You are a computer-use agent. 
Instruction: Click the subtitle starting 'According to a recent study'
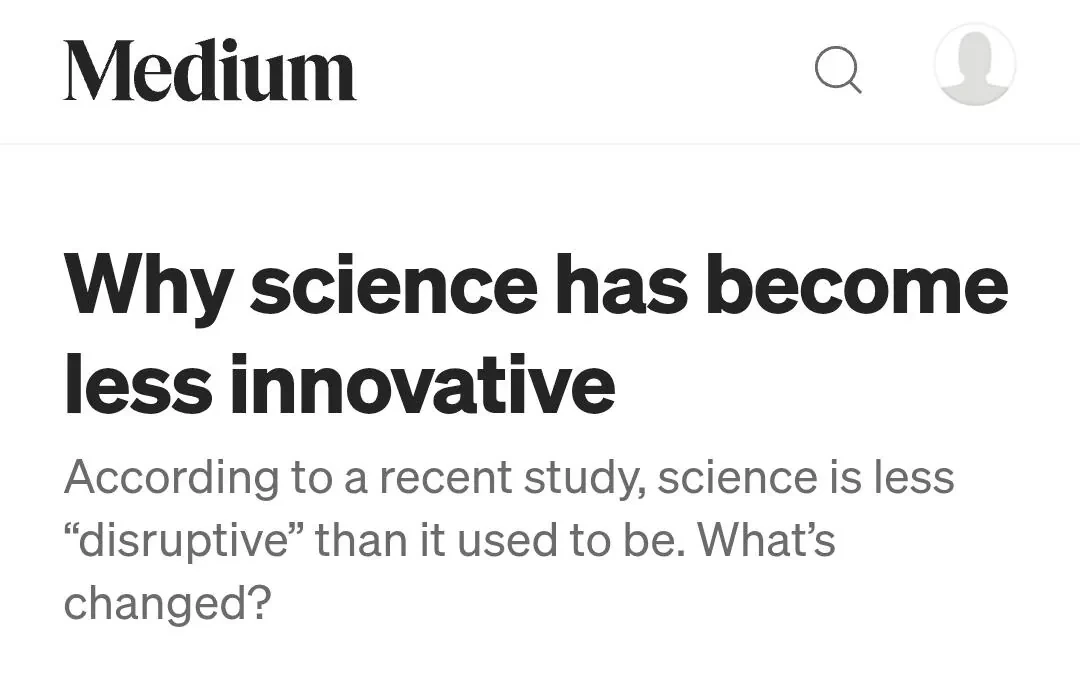click(x=509, y=540)
